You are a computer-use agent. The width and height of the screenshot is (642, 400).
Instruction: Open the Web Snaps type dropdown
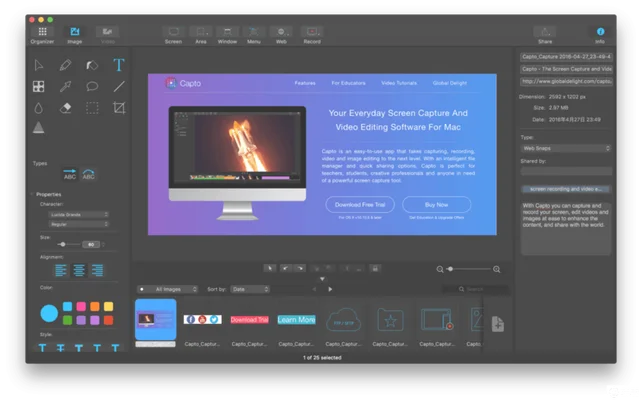click(566, 148)
